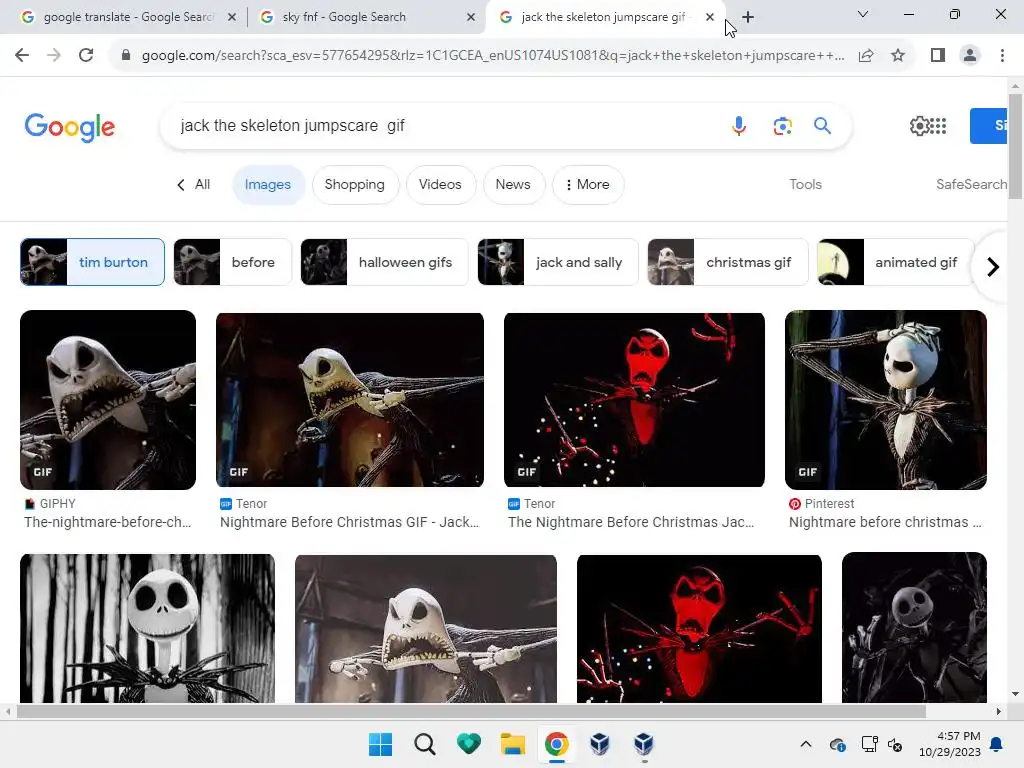Select the 'christmas gif' suggestion chip
Viewport: 1024px width, 768px height.
[728, 262]
